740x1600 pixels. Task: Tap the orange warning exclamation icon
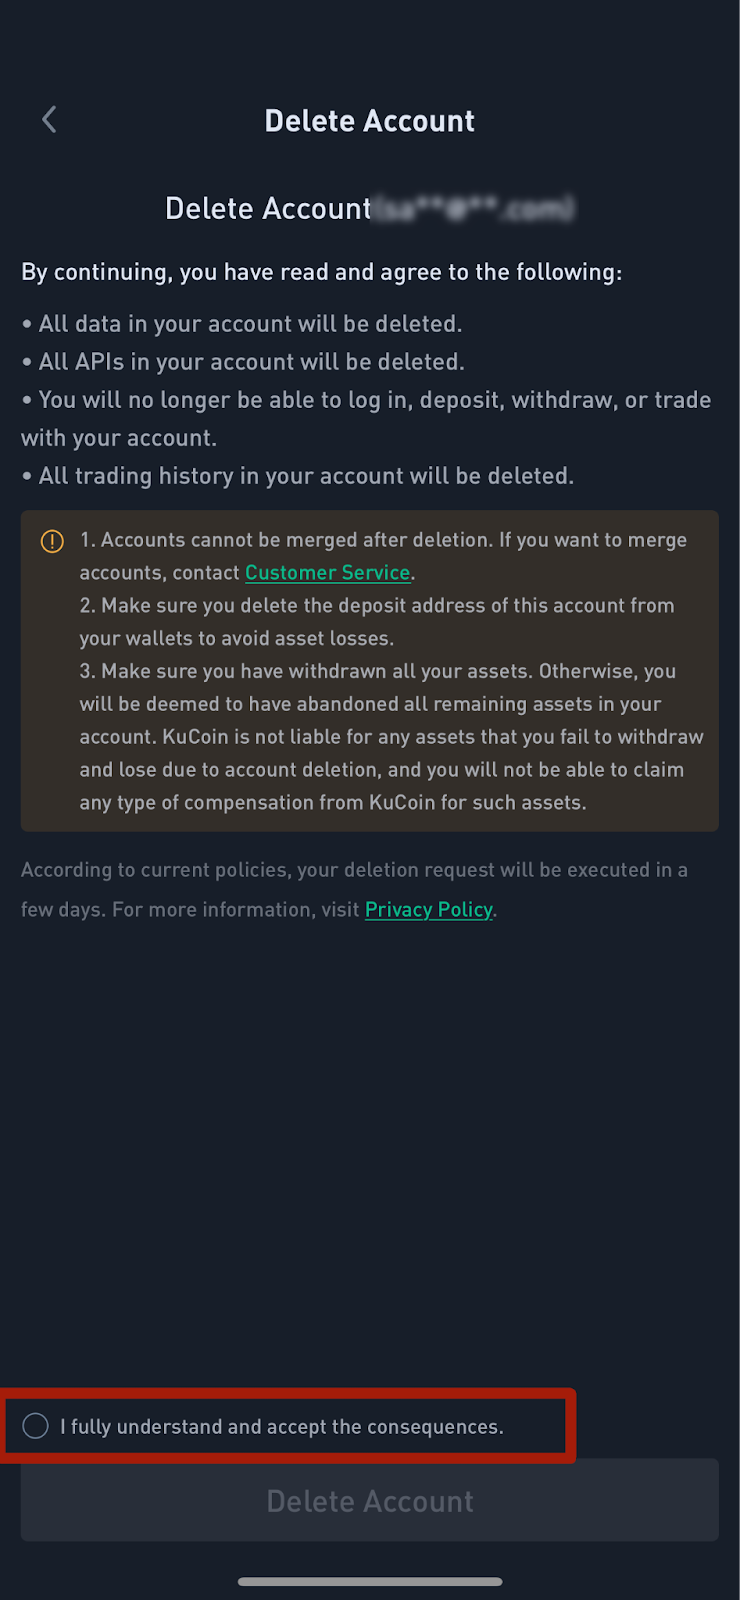tap(52, 541)
